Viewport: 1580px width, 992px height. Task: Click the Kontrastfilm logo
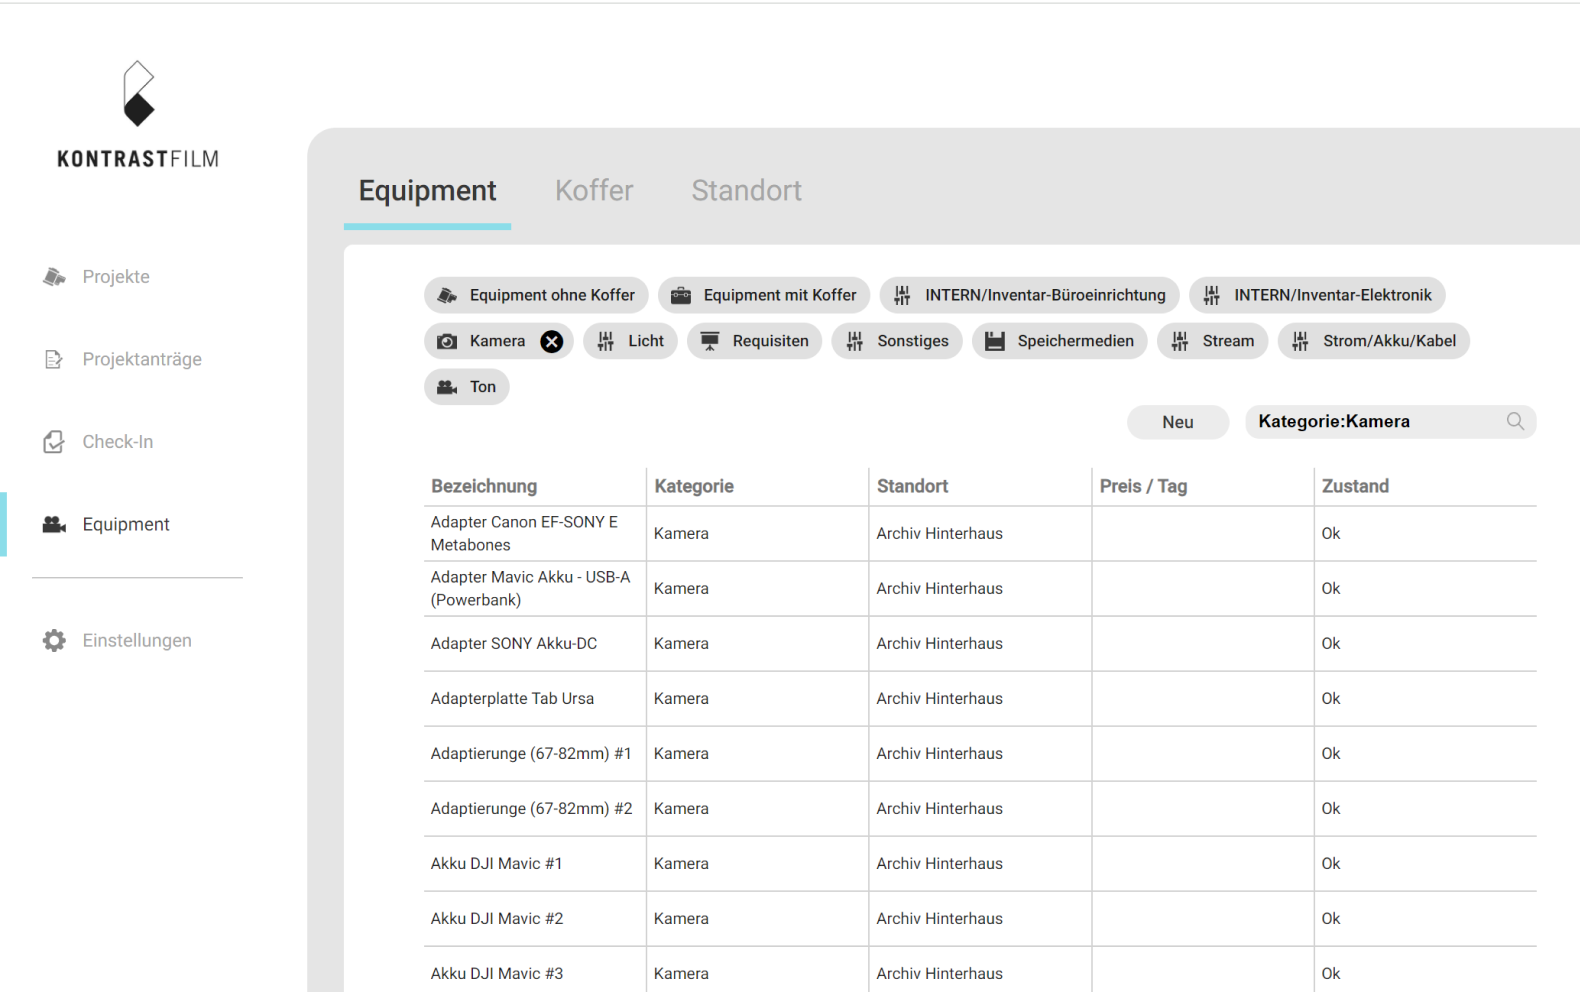coord(138,114)
